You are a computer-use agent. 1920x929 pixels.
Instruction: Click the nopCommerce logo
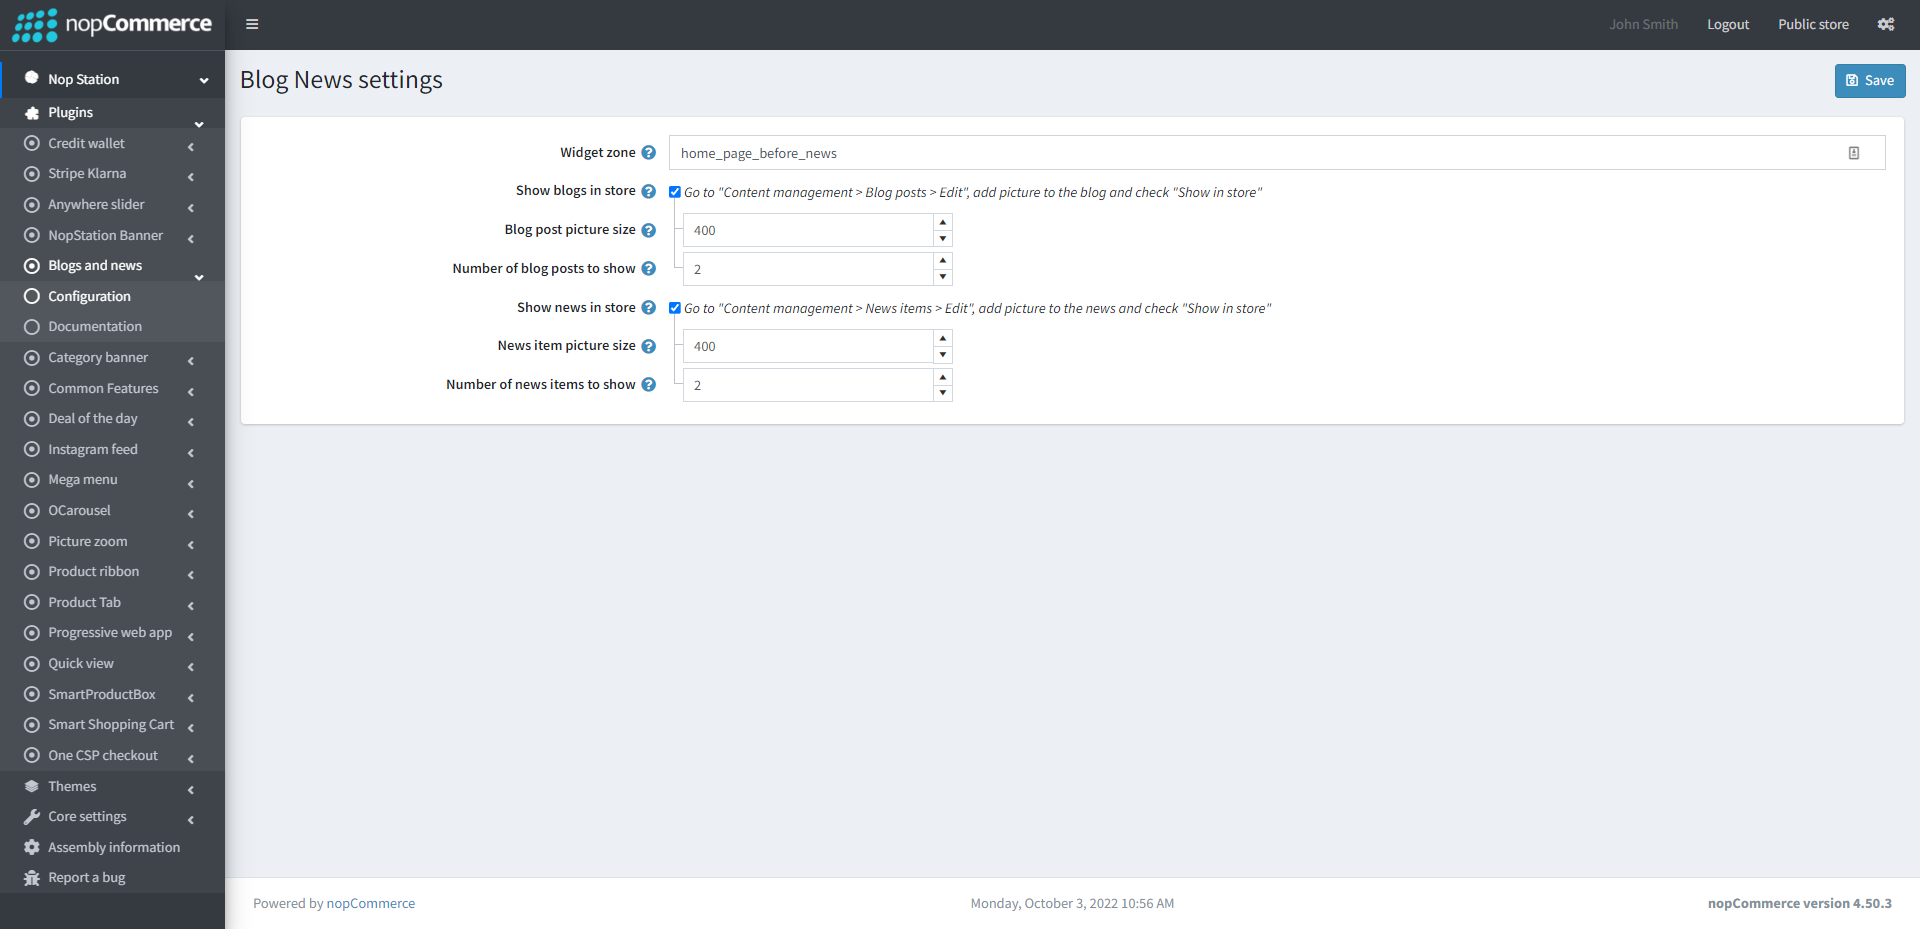tap(112, 25)
